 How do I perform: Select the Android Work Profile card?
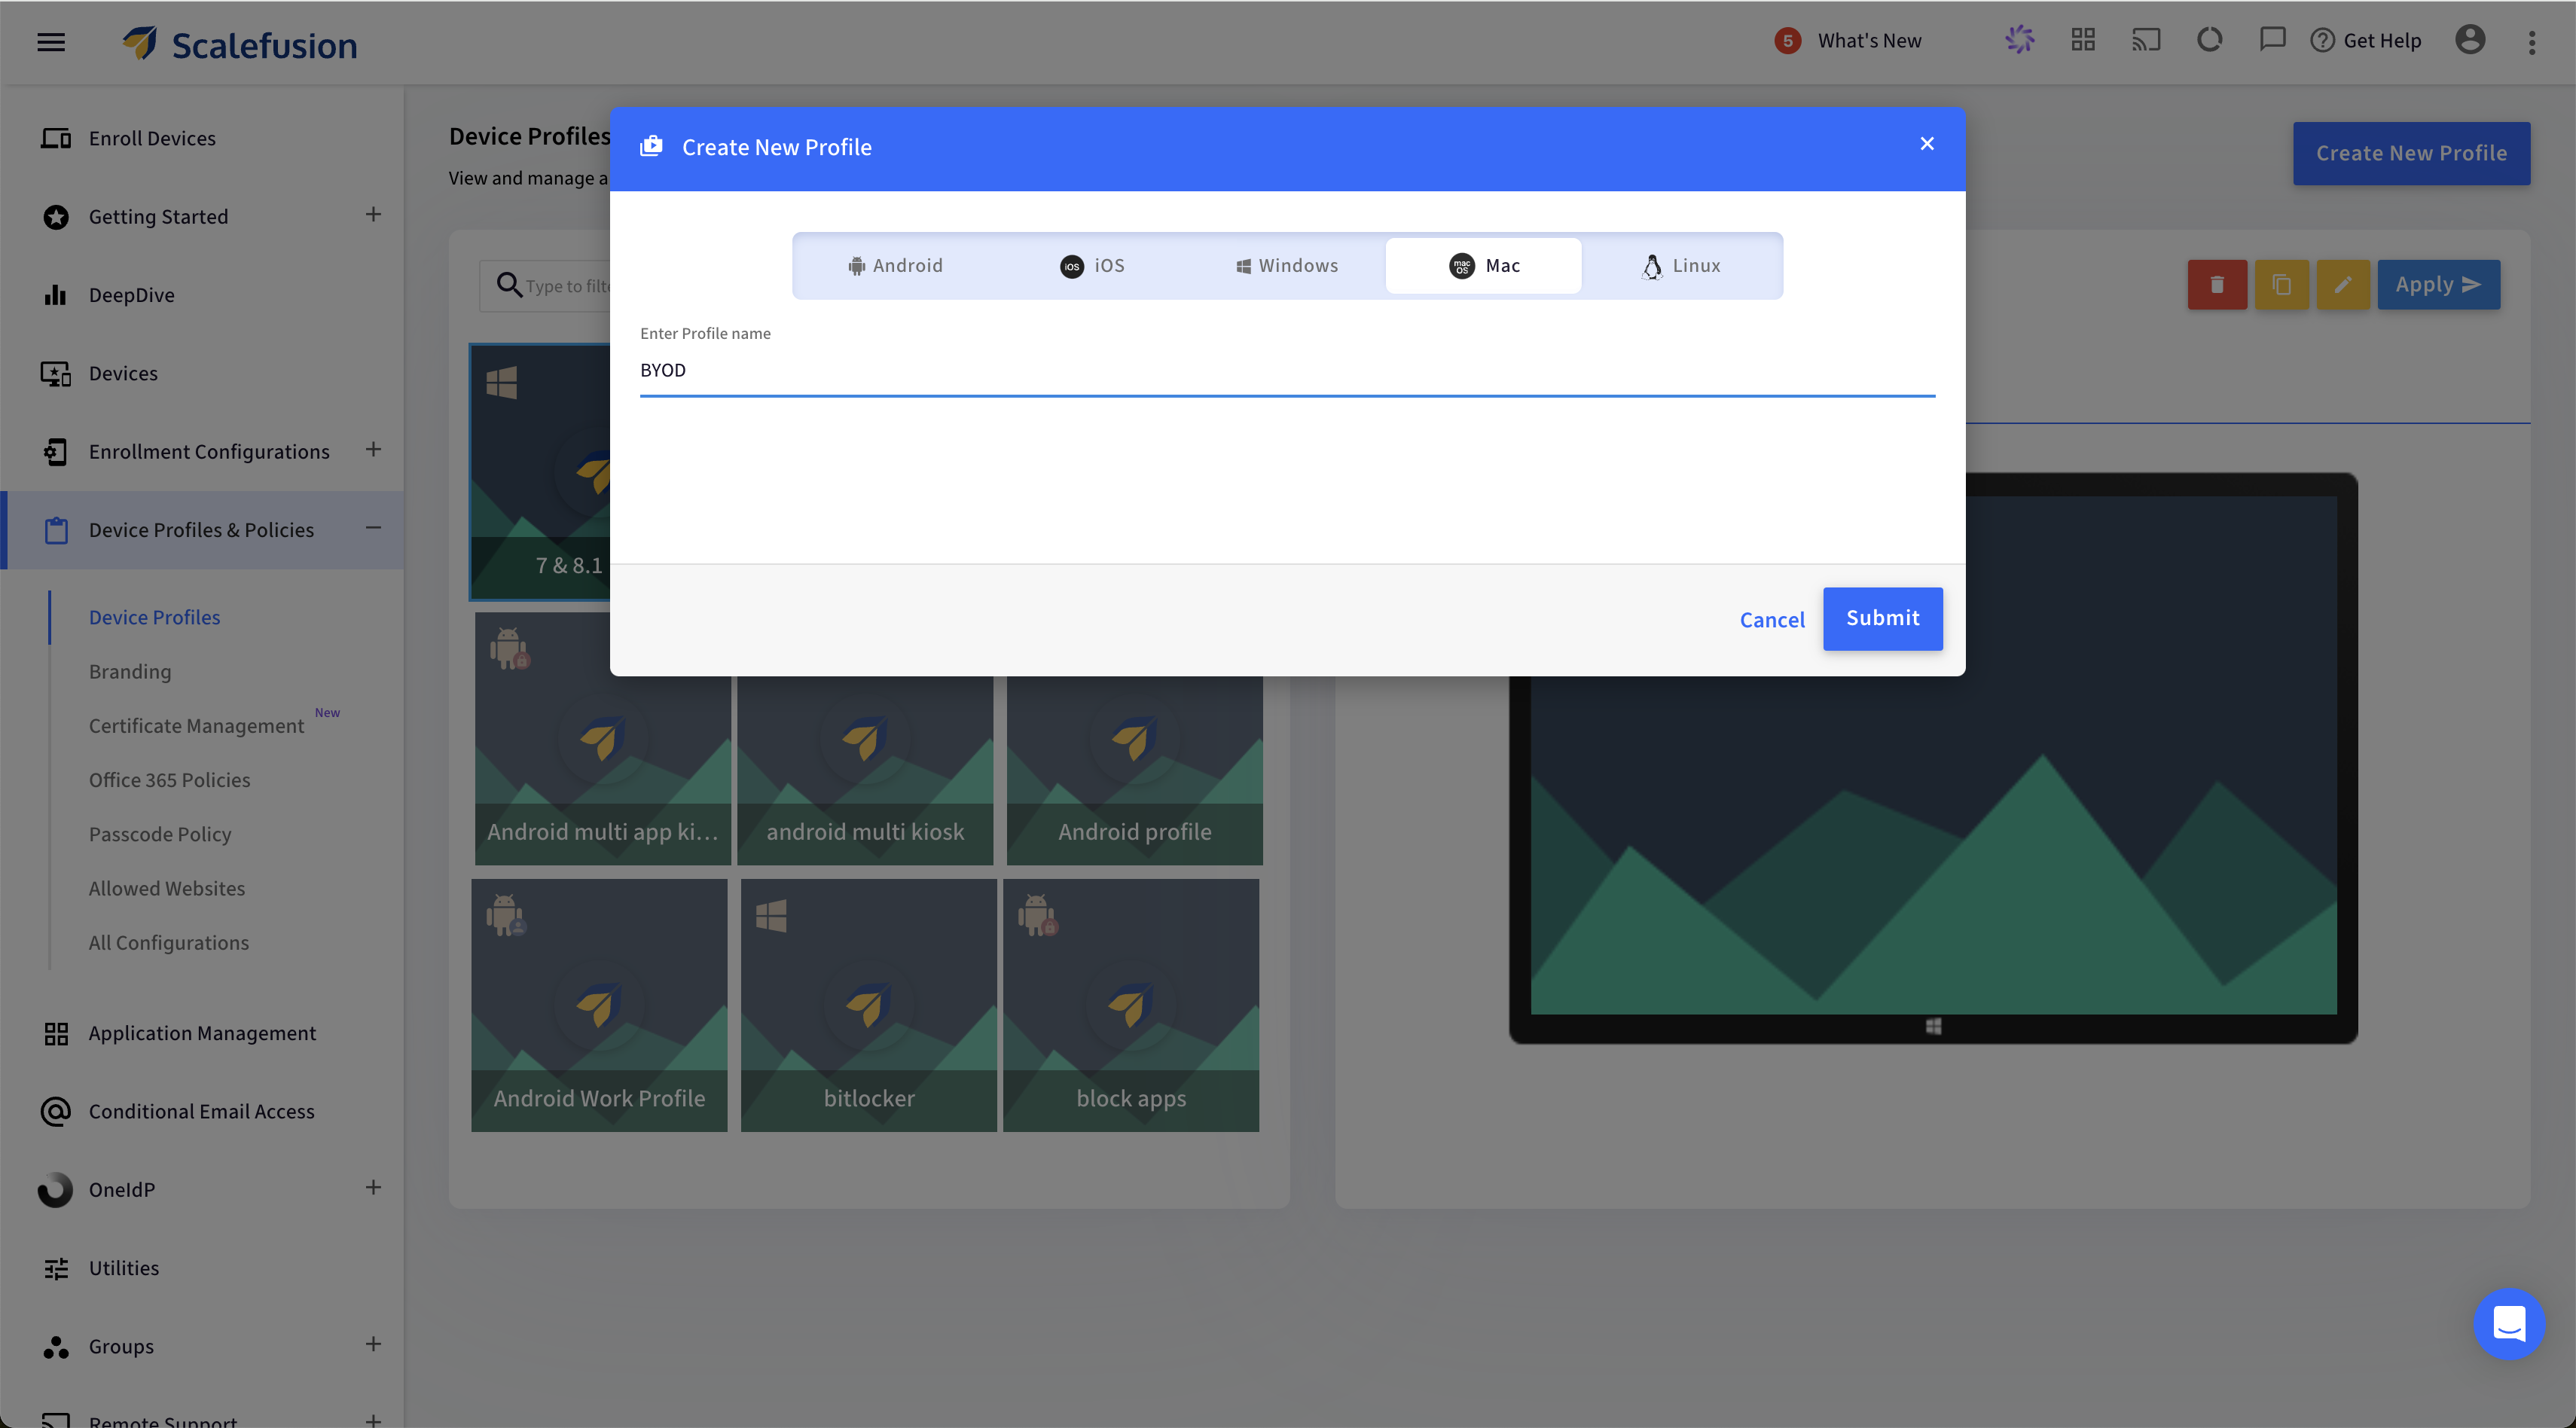599,1005
